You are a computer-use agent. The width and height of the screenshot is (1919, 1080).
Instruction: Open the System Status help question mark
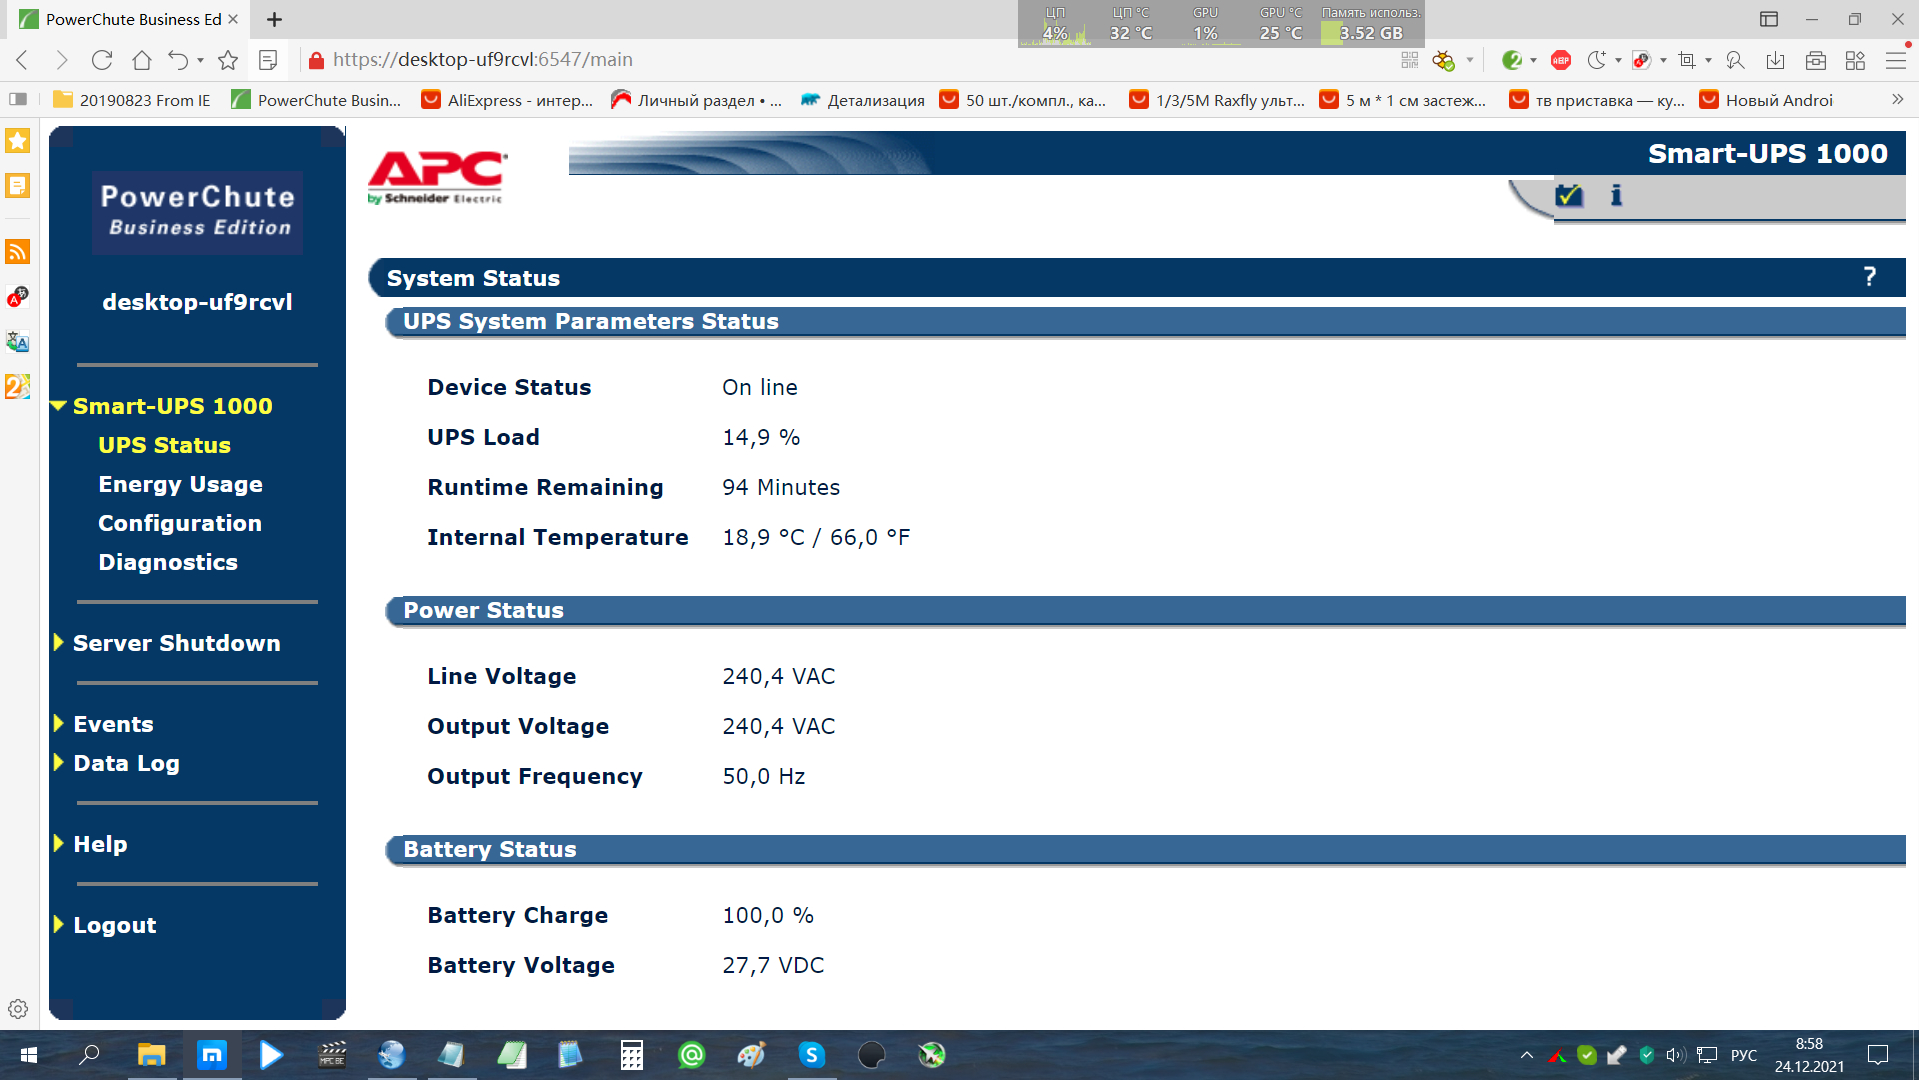tap(1870, 277)
